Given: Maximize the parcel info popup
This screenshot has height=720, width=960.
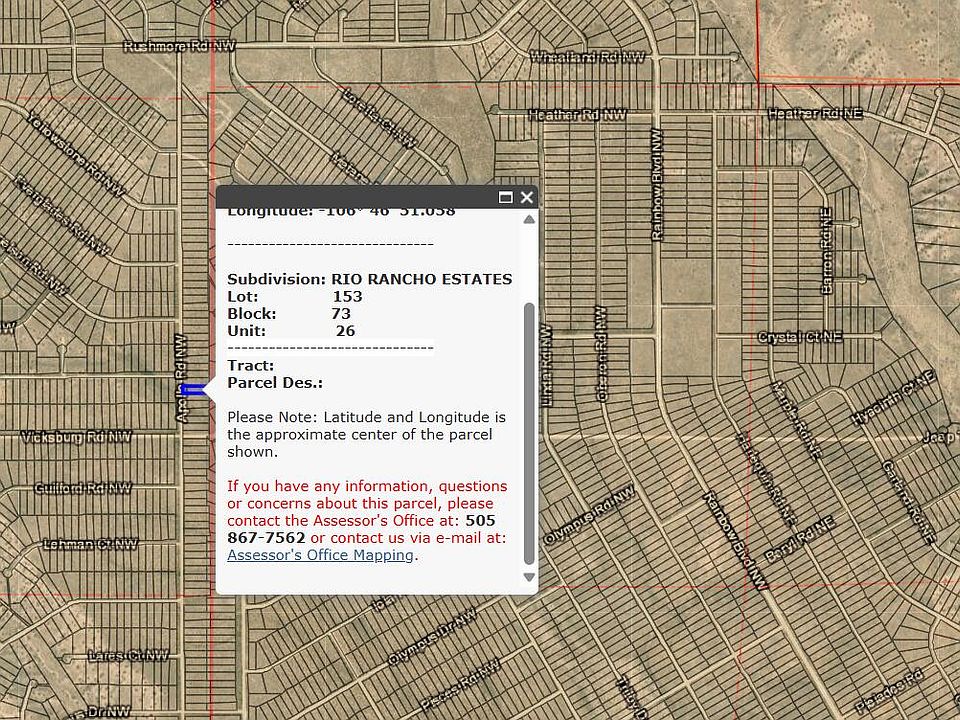Looking at the screenshot, I should (x=506, y=198).
